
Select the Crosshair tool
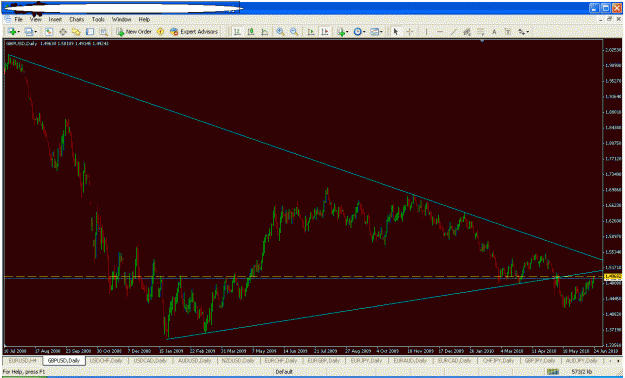[410, 32]
